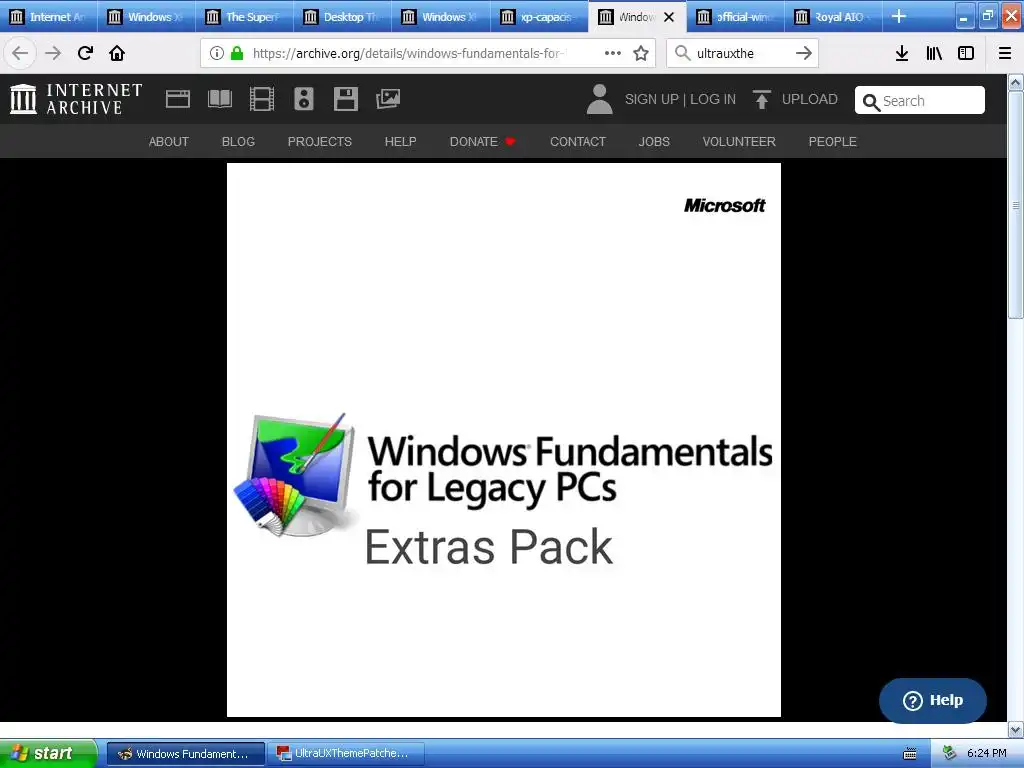1024x768 pixels.
Task: Open the downloads panel
Action: 901,53
